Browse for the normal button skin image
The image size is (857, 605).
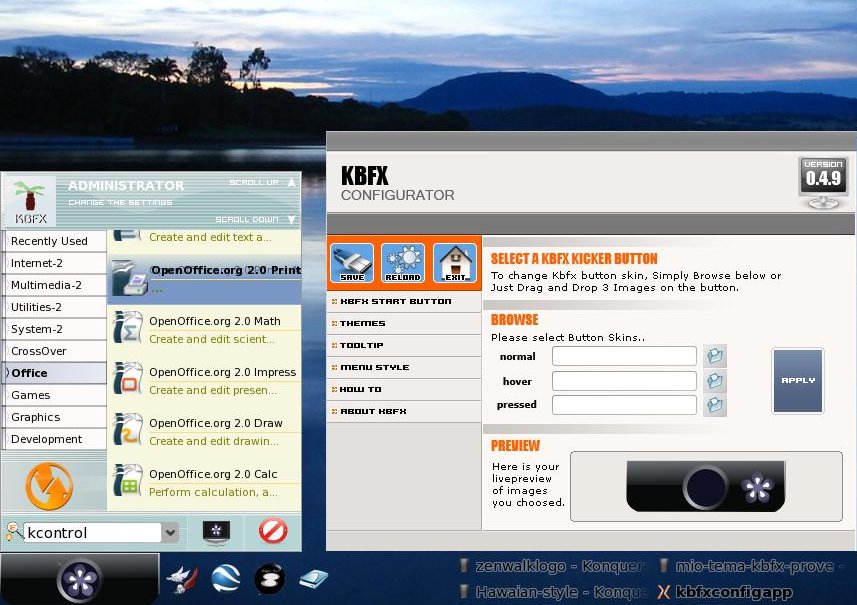(x=715, y=356)
